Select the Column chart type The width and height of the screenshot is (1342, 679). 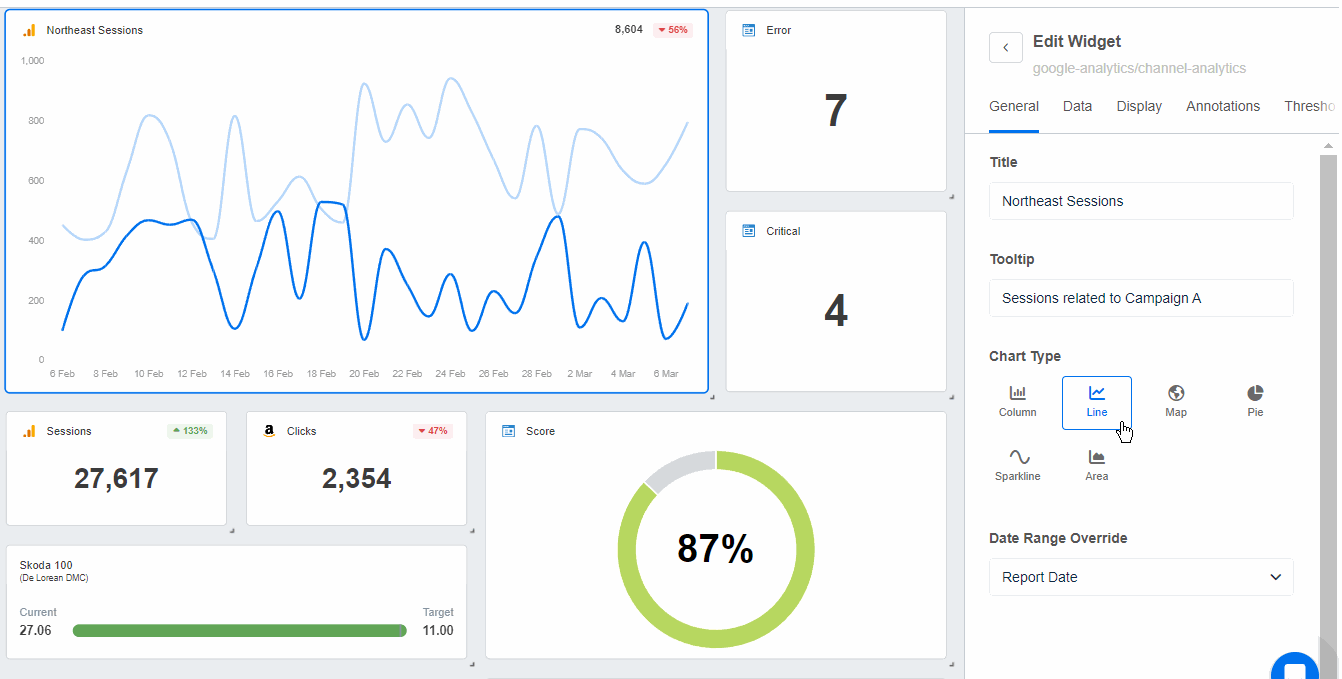point(1017,402)
